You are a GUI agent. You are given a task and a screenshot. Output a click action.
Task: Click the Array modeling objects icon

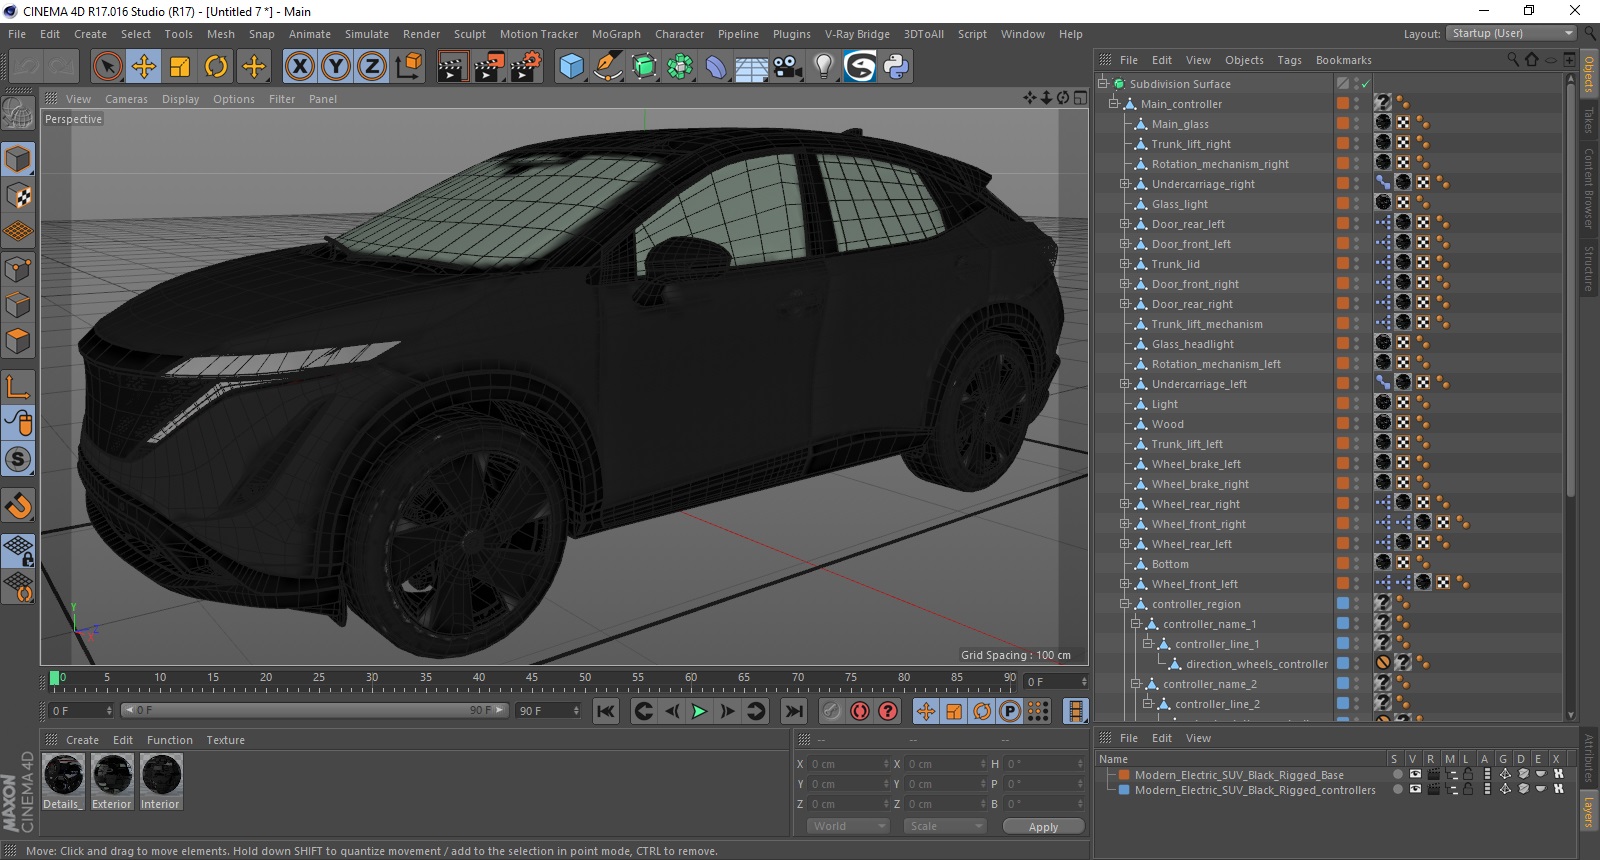[x=680, y=67]
